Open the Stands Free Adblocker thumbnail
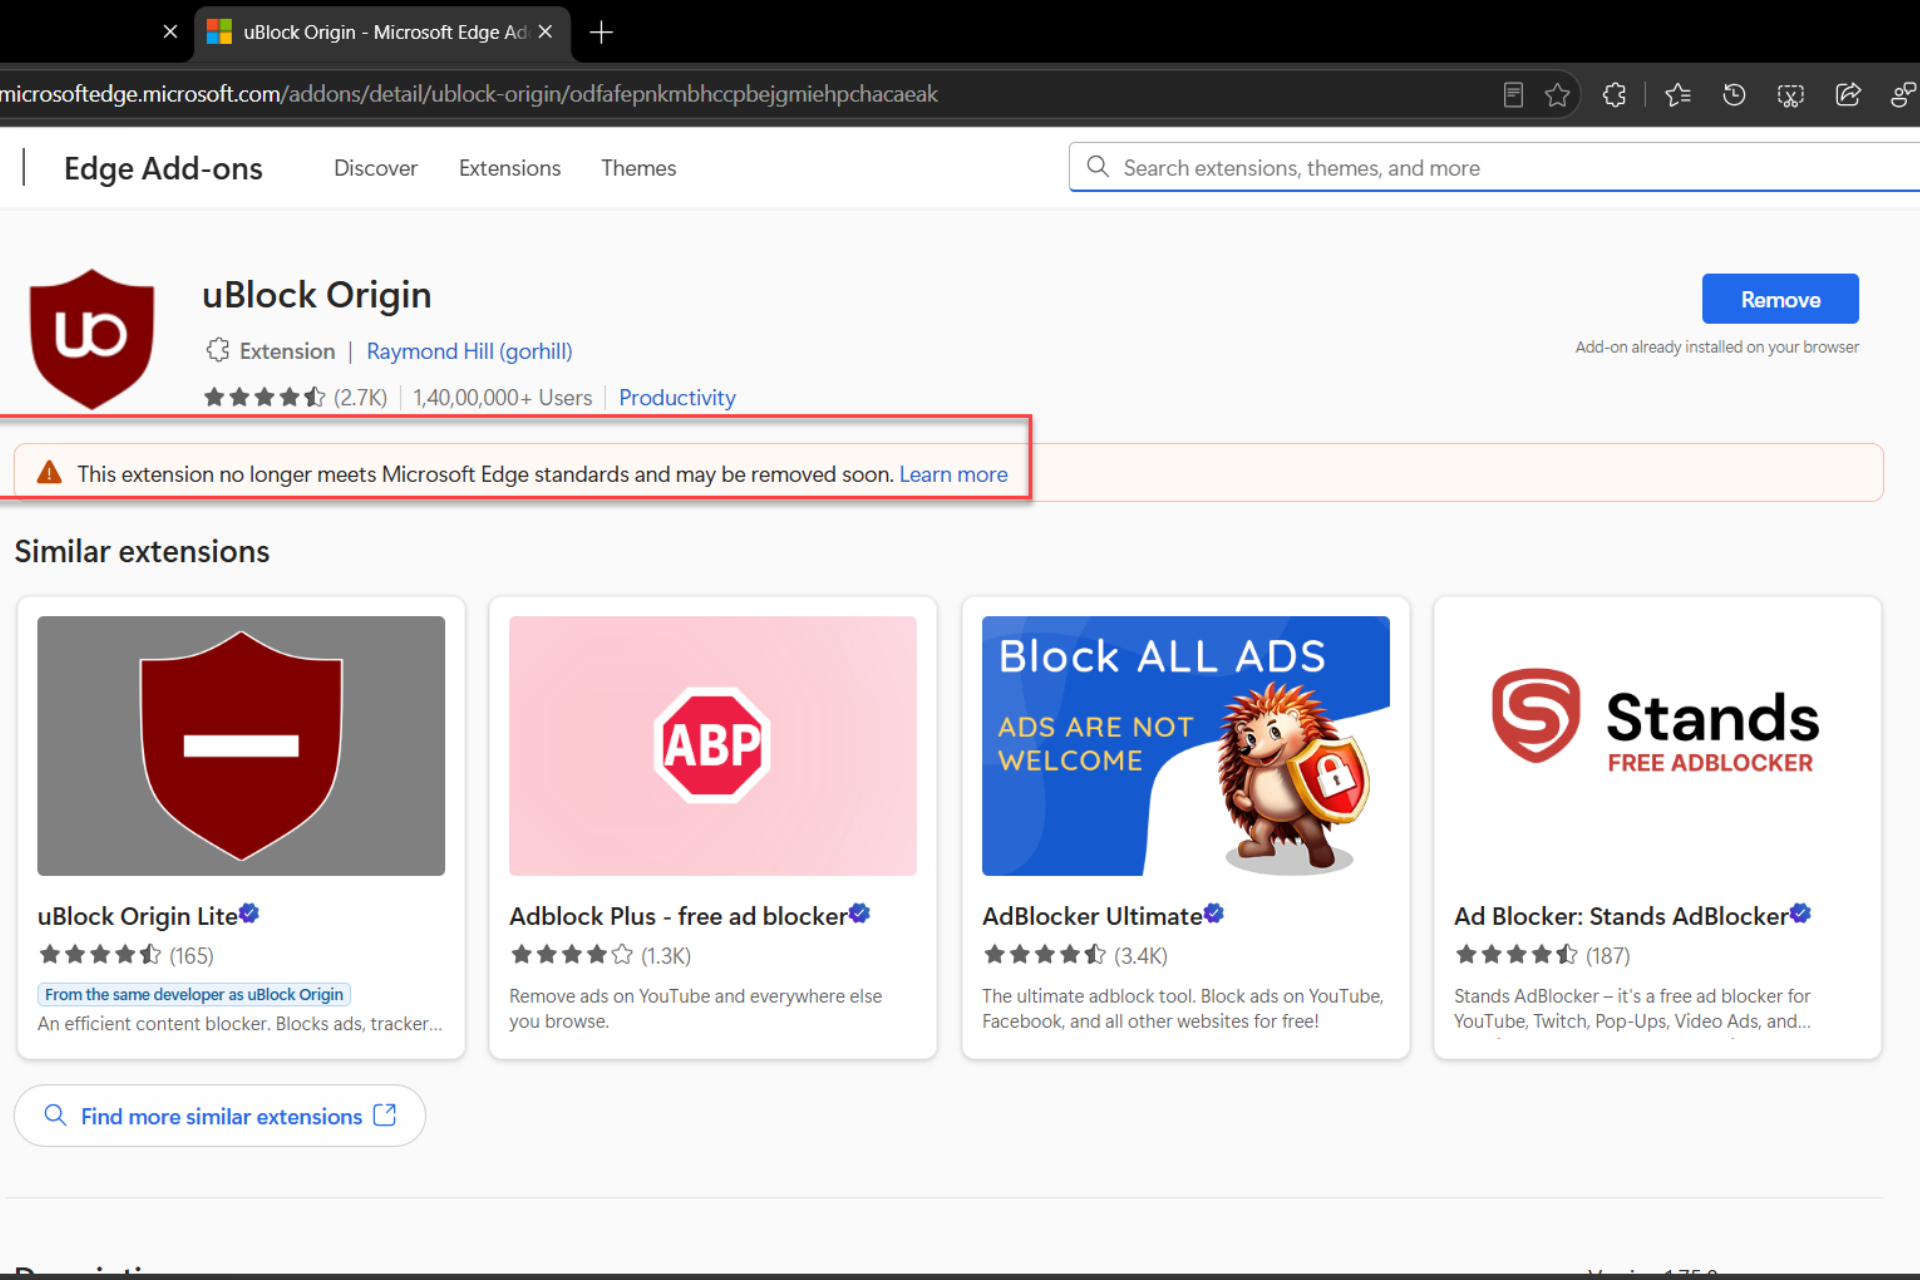This screenshot has height=1280, width=1920. 1657,746
